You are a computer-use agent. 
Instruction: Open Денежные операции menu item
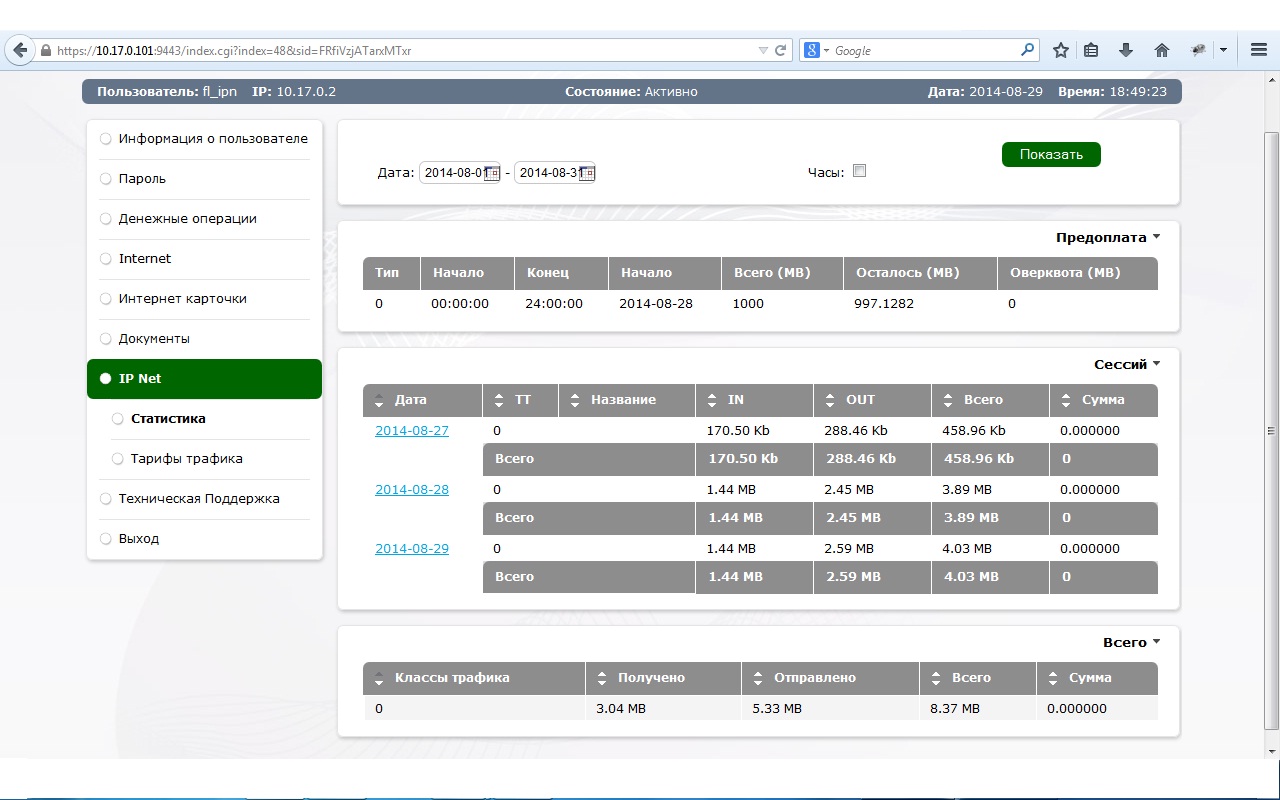click(187, 219)
